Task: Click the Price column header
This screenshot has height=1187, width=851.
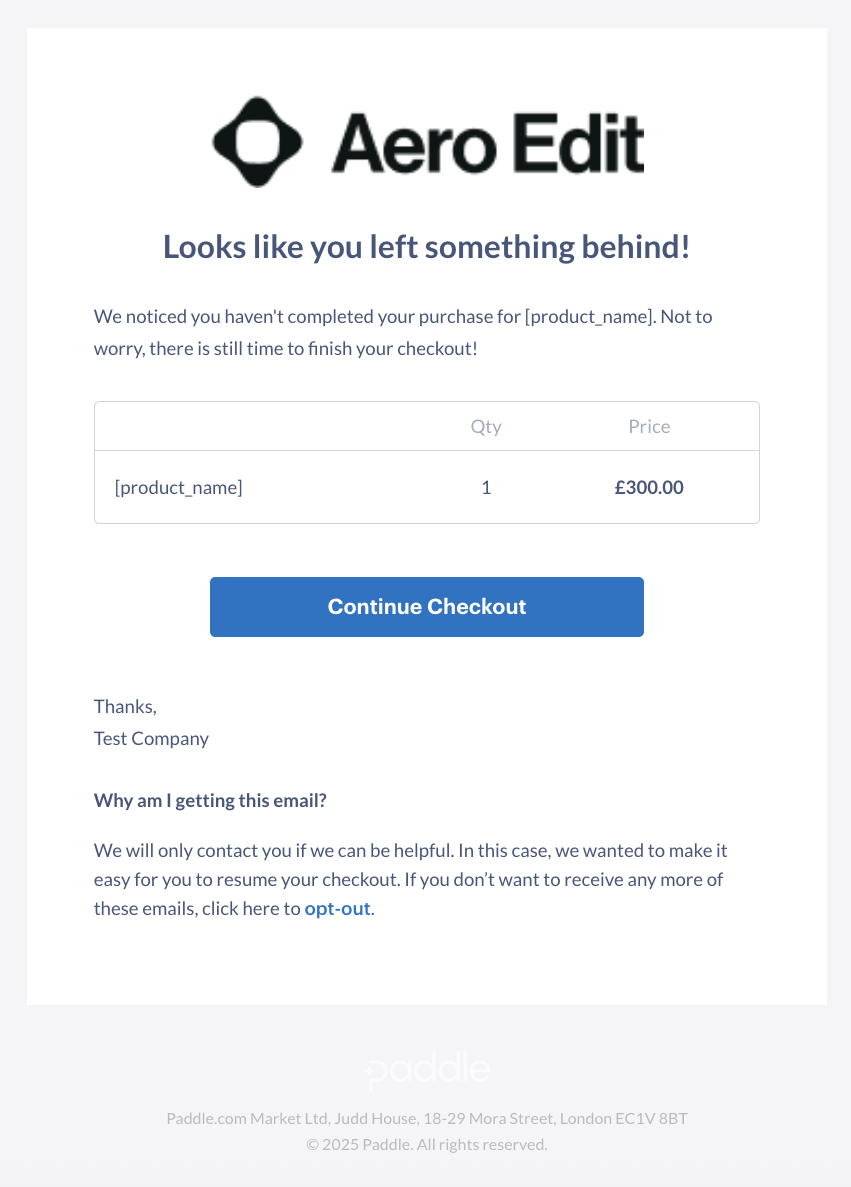Action: 649,426
